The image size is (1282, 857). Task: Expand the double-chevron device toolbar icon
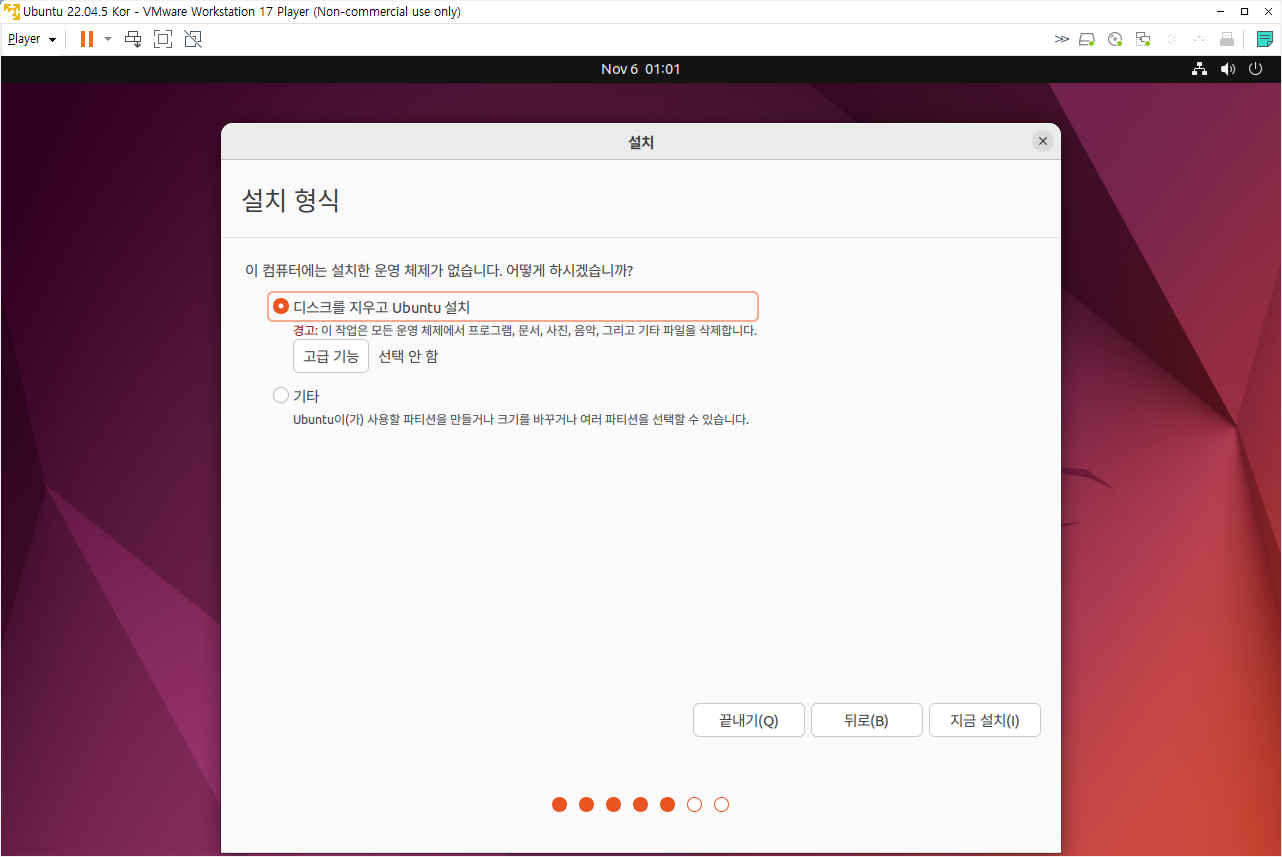point(1061,39)
